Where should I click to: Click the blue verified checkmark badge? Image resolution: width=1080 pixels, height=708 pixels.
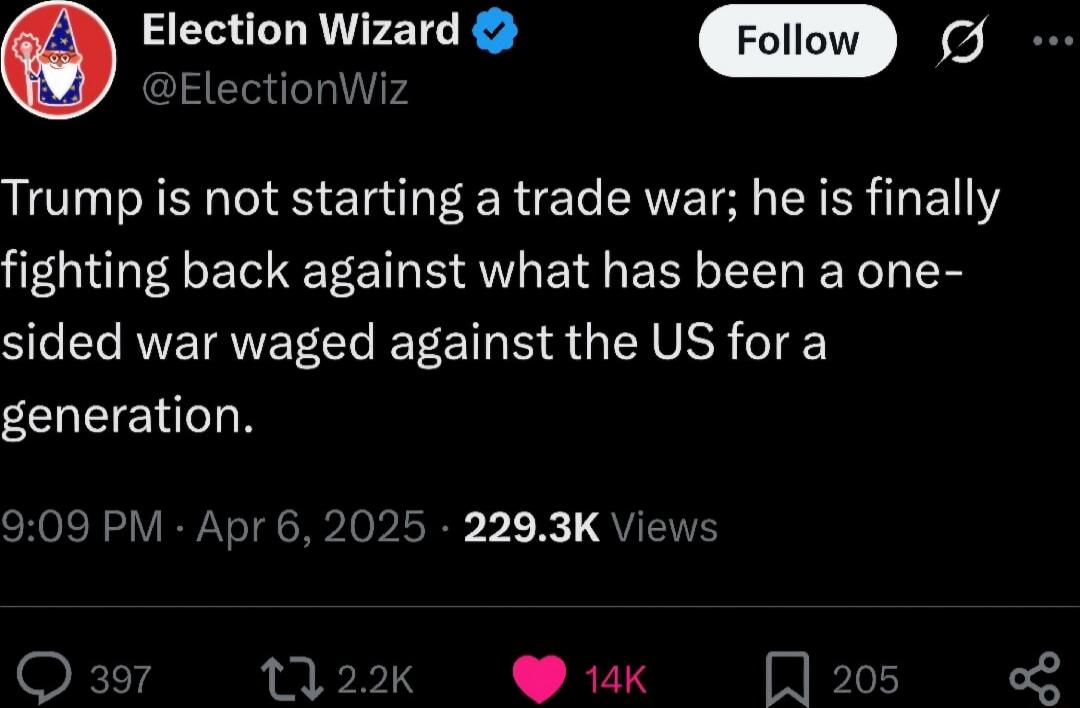(x=495, y=31)
